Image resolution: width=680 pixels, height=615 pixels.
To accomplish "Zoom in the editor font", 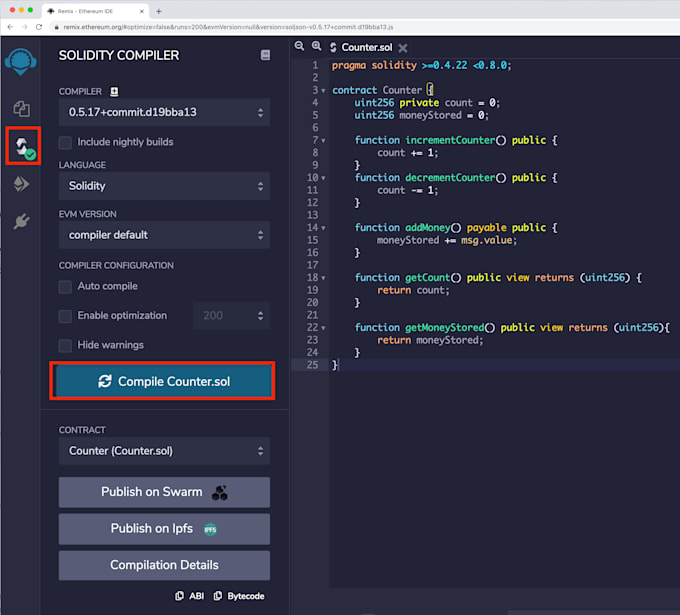I will (317, 46).
